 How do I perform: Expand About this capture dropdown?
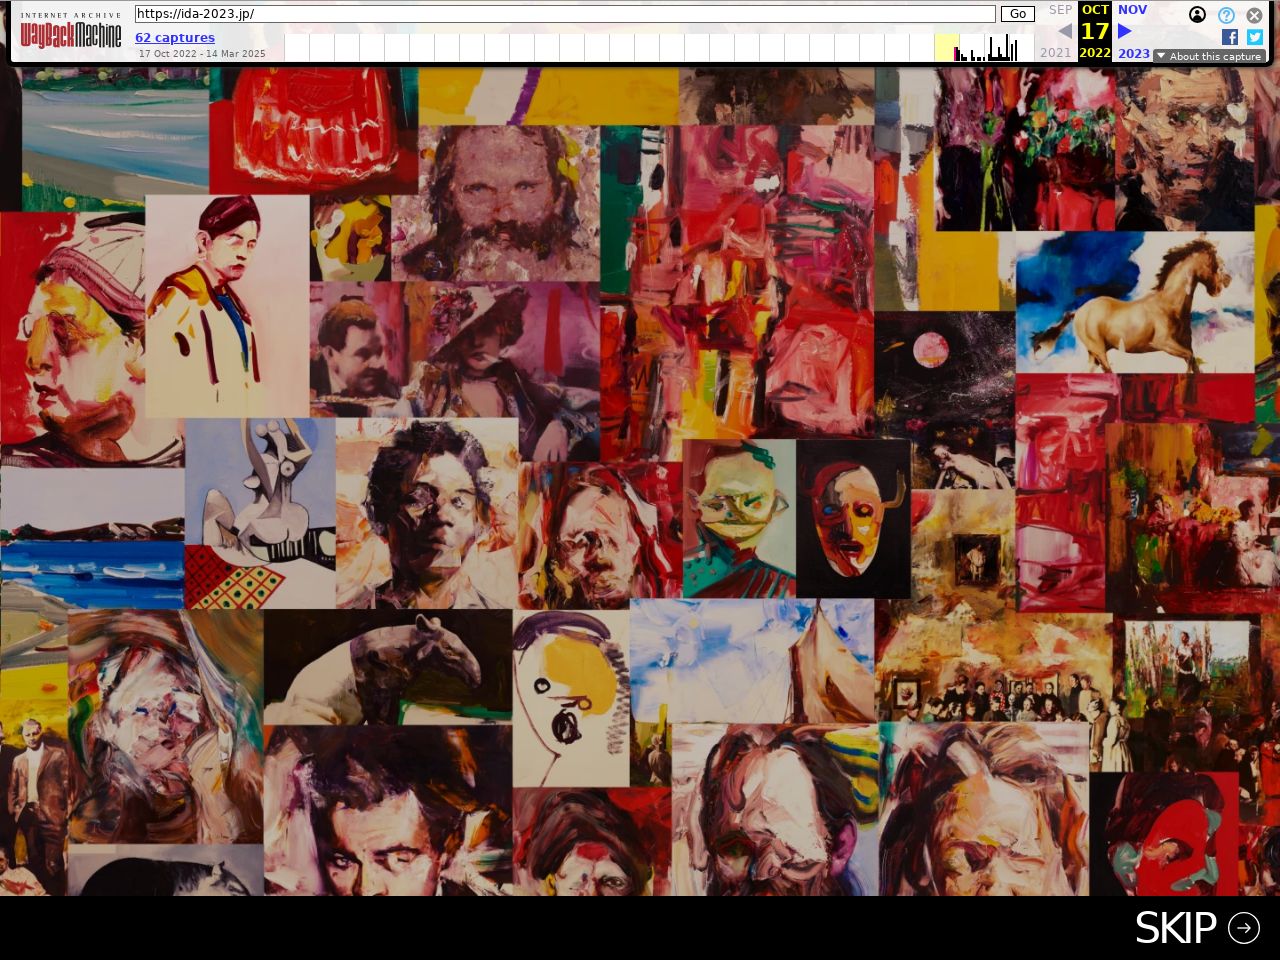[x=1208, y=56]
